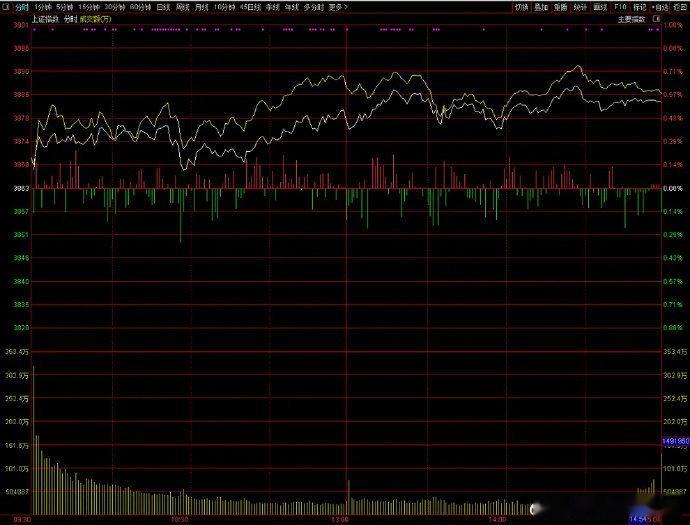Click the 10:30 time axis label
Image resolution: width=690 pixels, height=525 pixels.
point(180,520)
